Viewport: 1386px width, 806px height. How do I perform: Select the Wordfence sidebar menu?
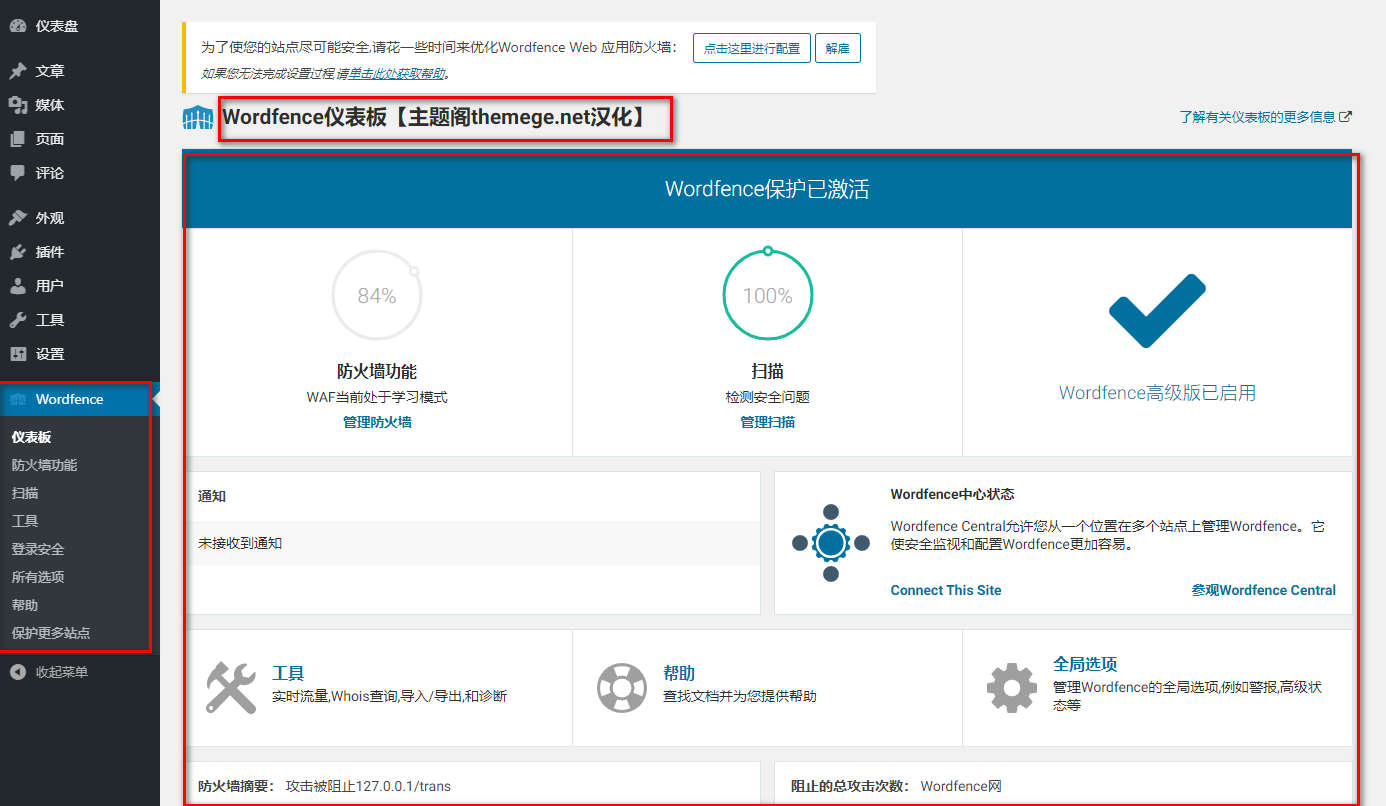tap(80, 399)
